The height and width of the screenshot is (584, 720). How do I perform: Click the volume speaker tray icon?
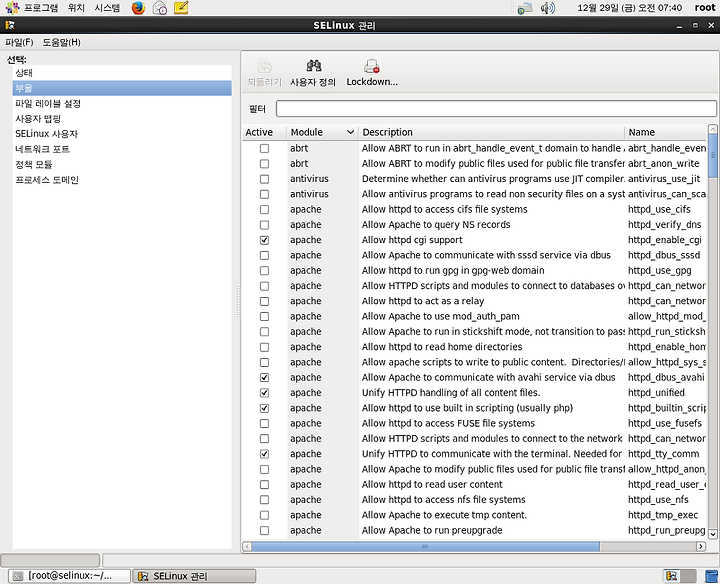point(547,8)
